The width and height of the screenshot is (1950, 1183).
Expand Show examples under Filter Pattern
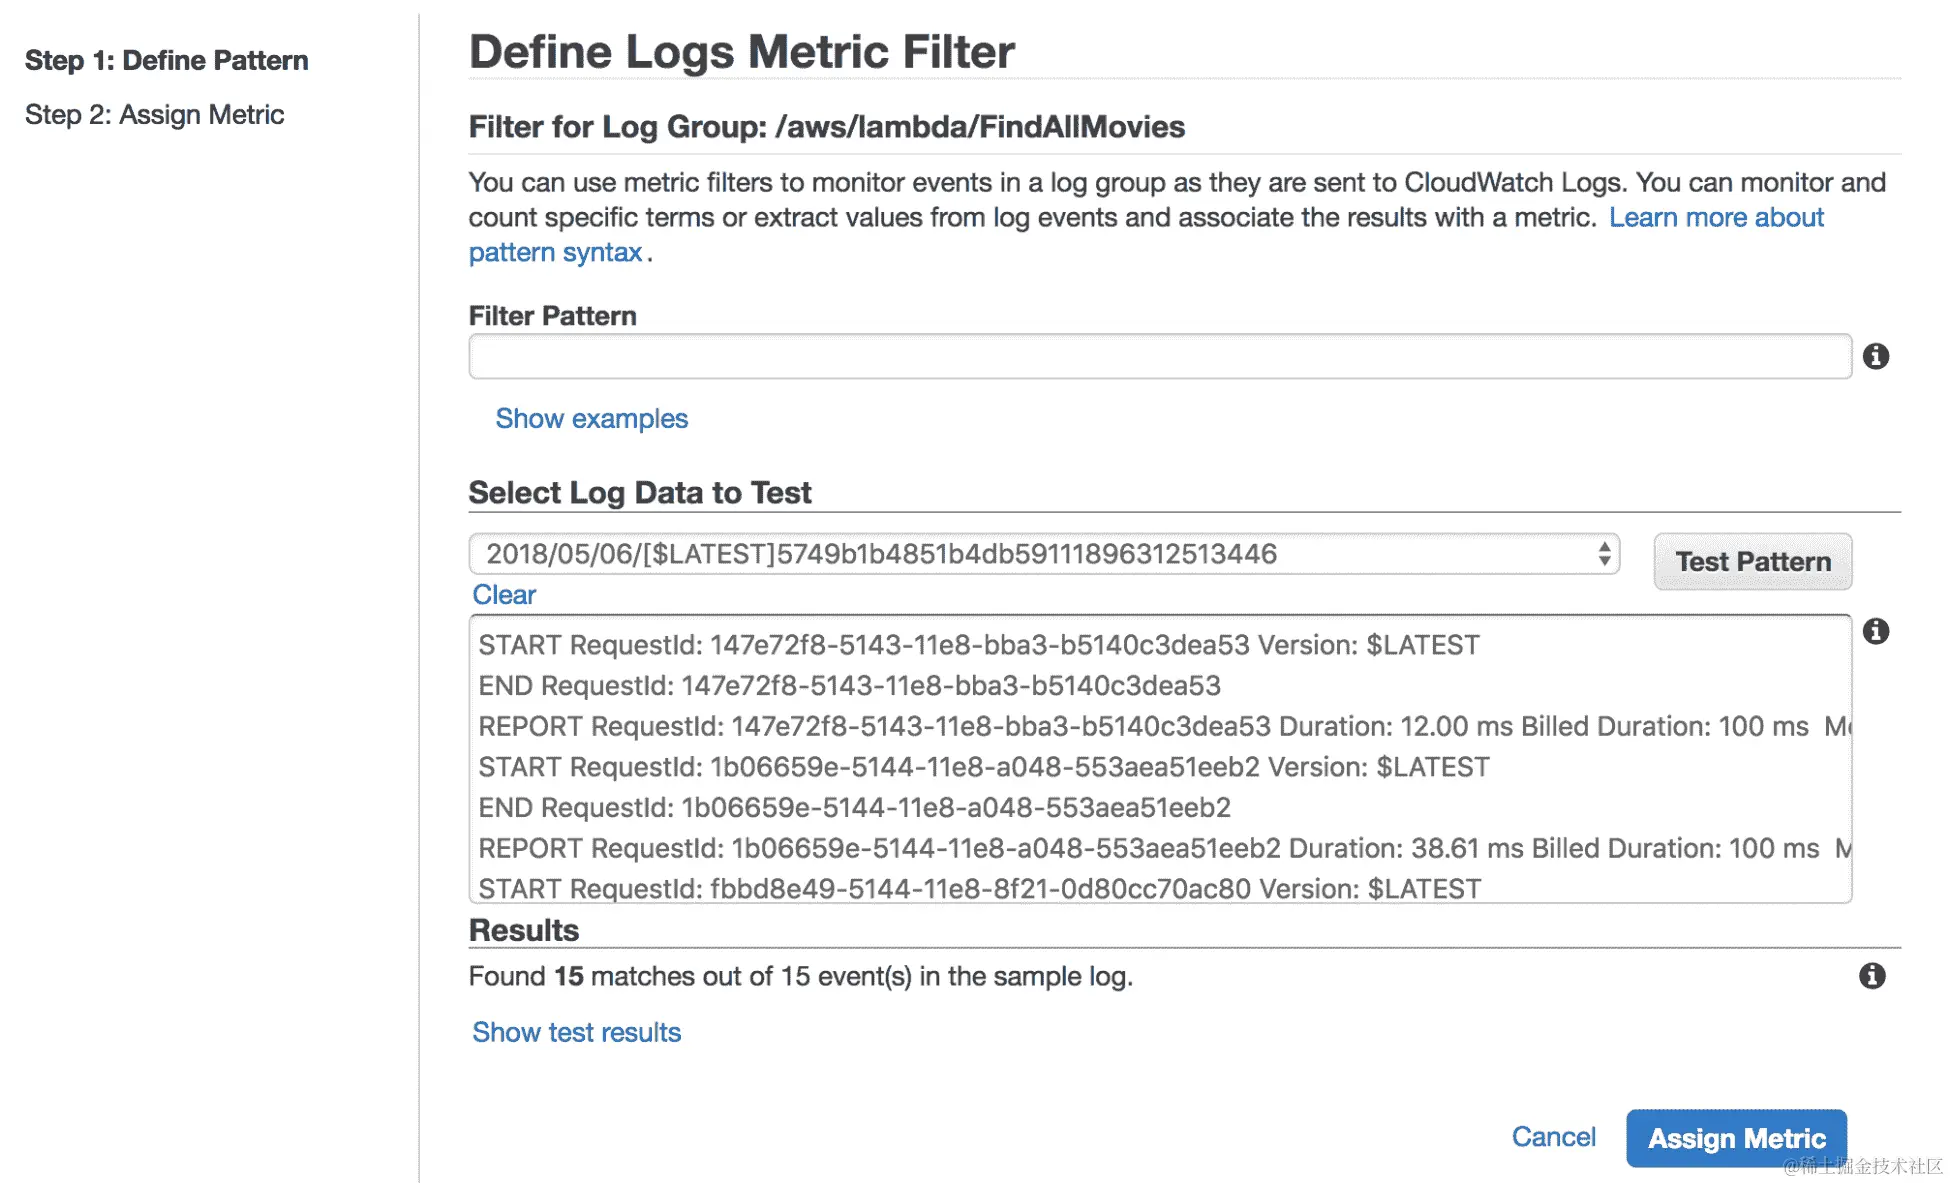tap(591, 418)
